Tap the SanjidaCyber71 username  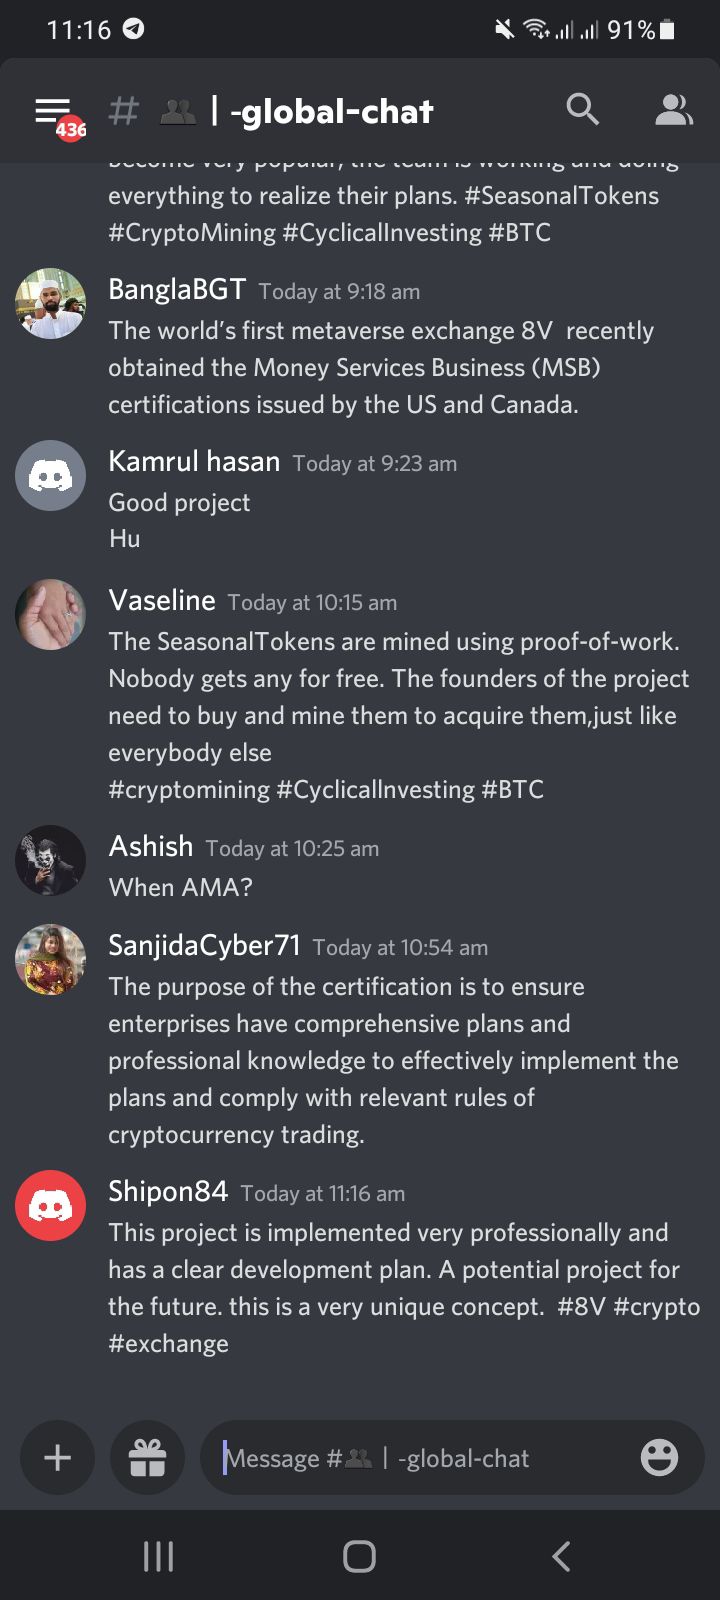(x=204, y=946)
